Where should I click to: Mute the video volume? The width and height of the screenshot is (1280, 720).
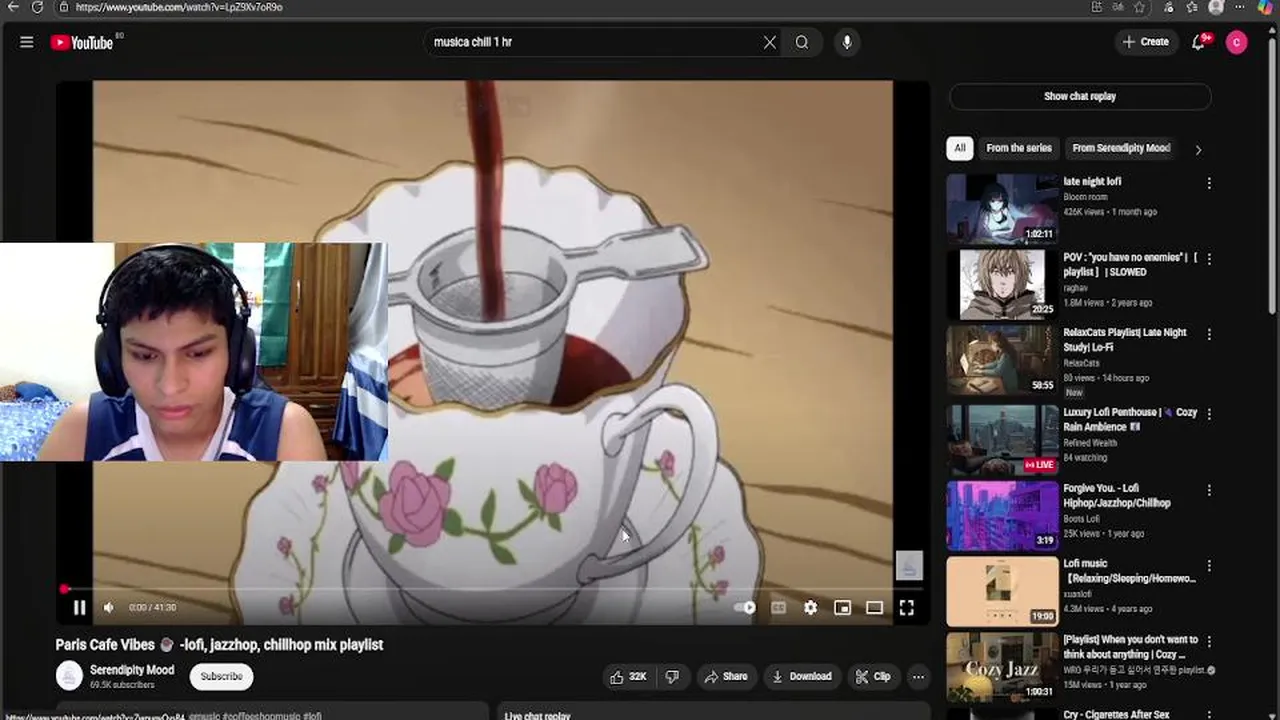click(x=109, y=607)
